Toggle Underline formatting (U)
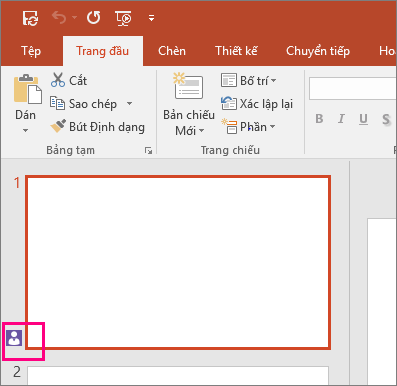 point(363,119)
